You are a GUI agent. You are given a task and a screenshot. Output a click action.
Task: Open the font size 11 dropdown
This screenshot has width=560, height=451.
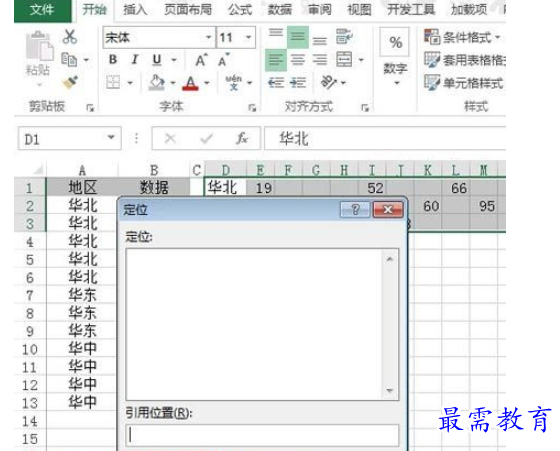pos(248,37)
